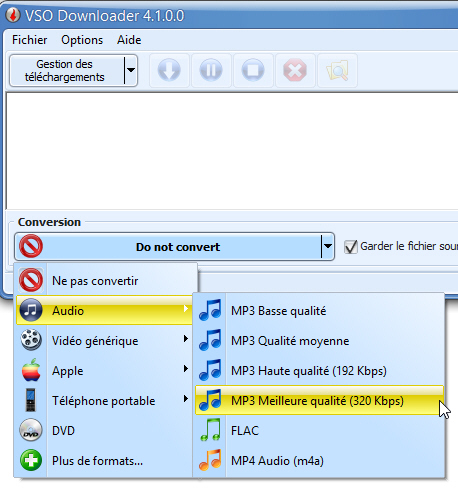Click the film reel icon in menu
This screenshot has height=490, width=458.
[31, 340]
